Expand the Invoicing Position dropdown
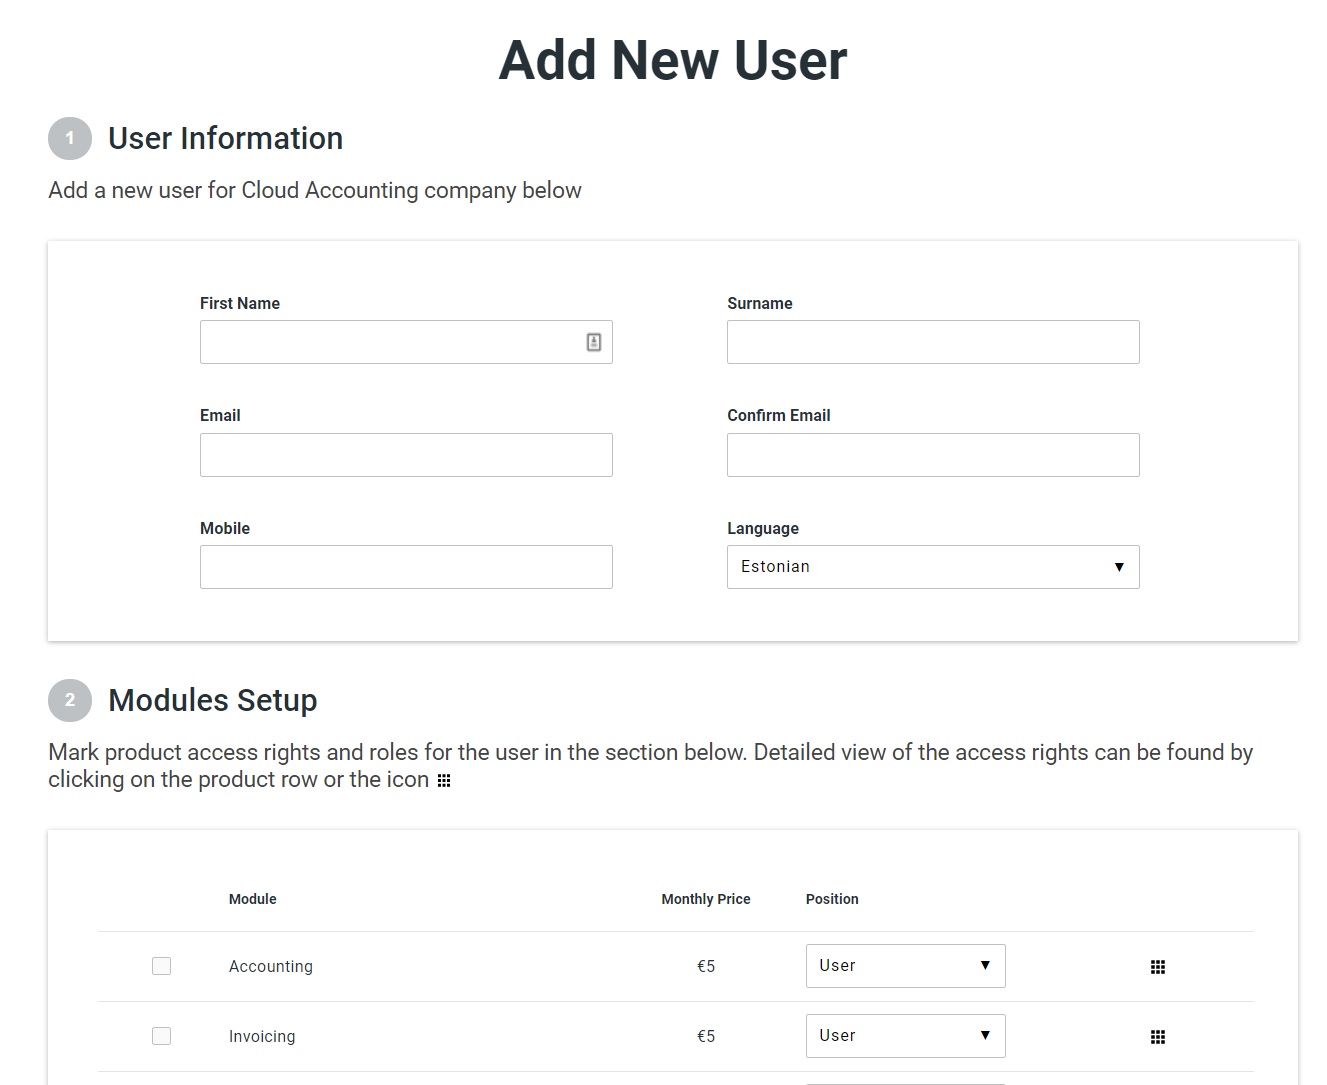The height and width of the screenshot is (1085, 1327). pyautogui.click(x=905, y=1036)
